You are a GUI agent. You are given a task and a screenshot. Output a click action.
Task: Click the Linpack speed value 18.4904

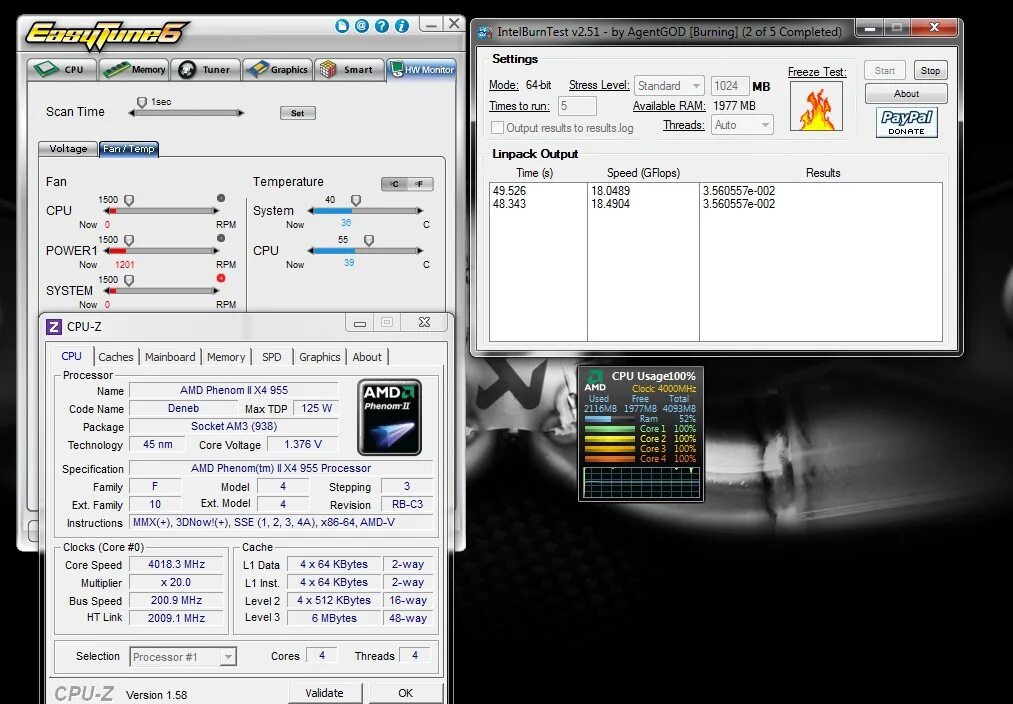[x=610, y=203]
